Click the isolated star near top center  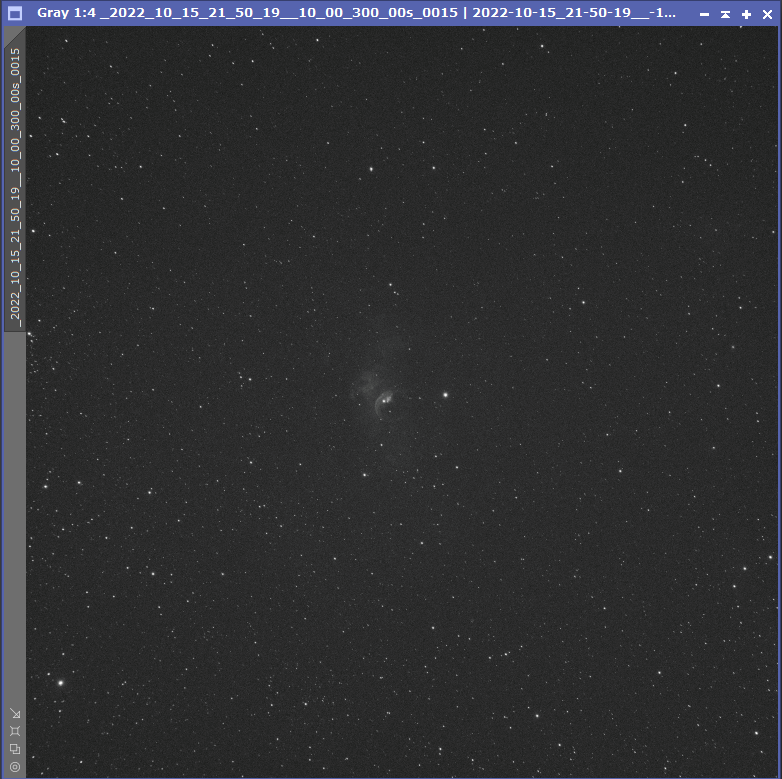point(371,168)
